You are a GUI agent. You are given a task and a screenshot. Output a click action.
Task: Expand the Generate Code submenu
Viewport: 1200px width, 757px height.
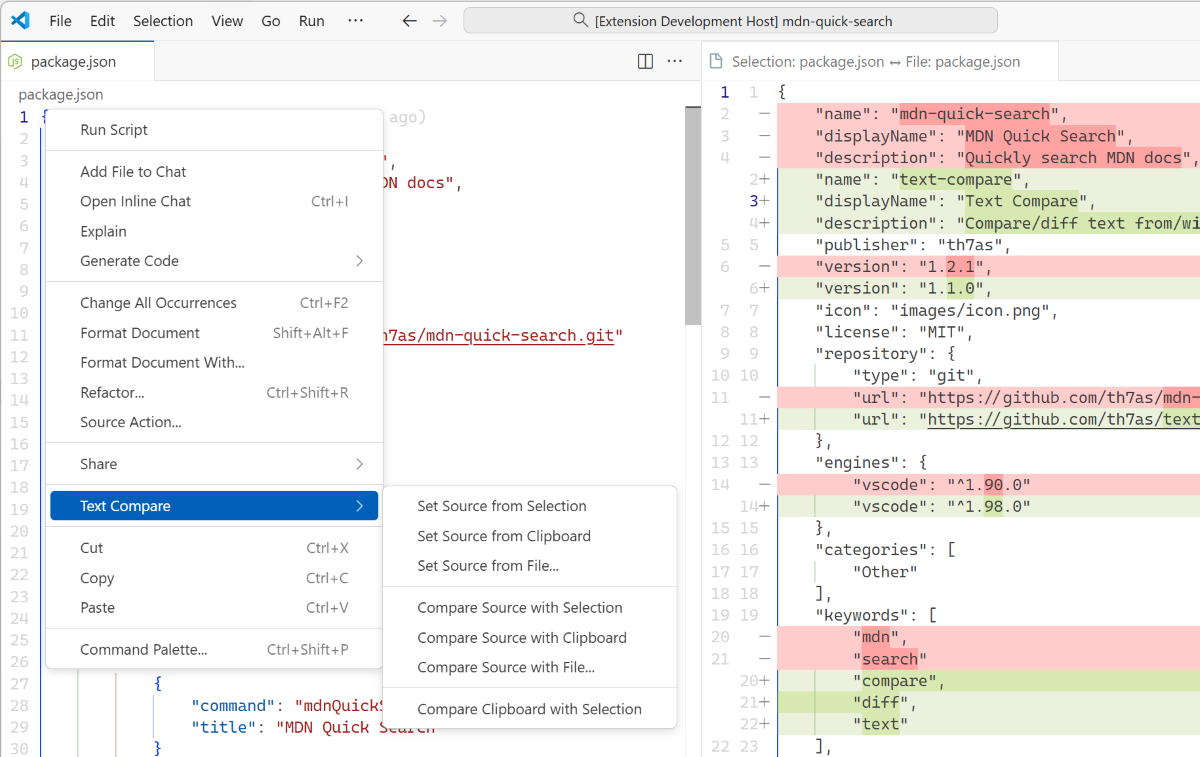click(x=214, y=261)
